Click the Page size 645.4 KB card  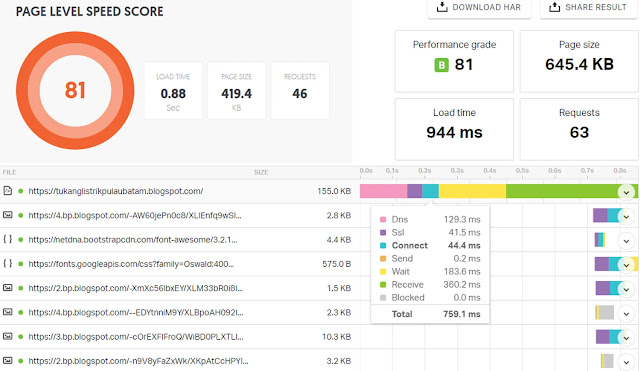pyautogui.click(x=579, y=61)
